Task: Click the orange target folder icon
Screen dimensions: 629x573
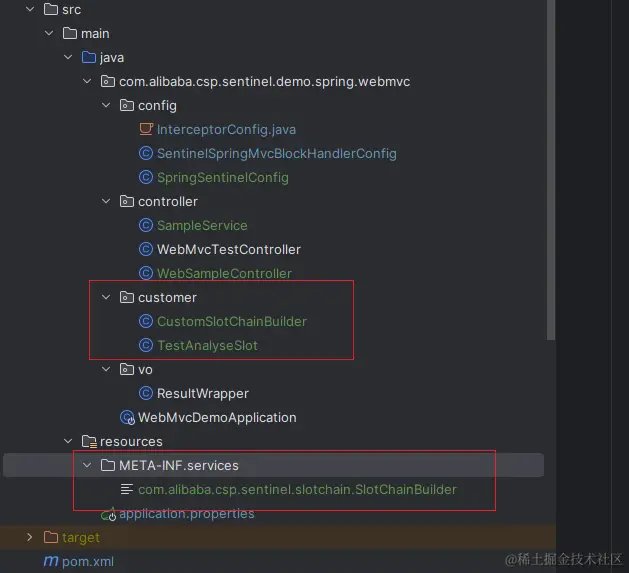Action: coord(51,537)
